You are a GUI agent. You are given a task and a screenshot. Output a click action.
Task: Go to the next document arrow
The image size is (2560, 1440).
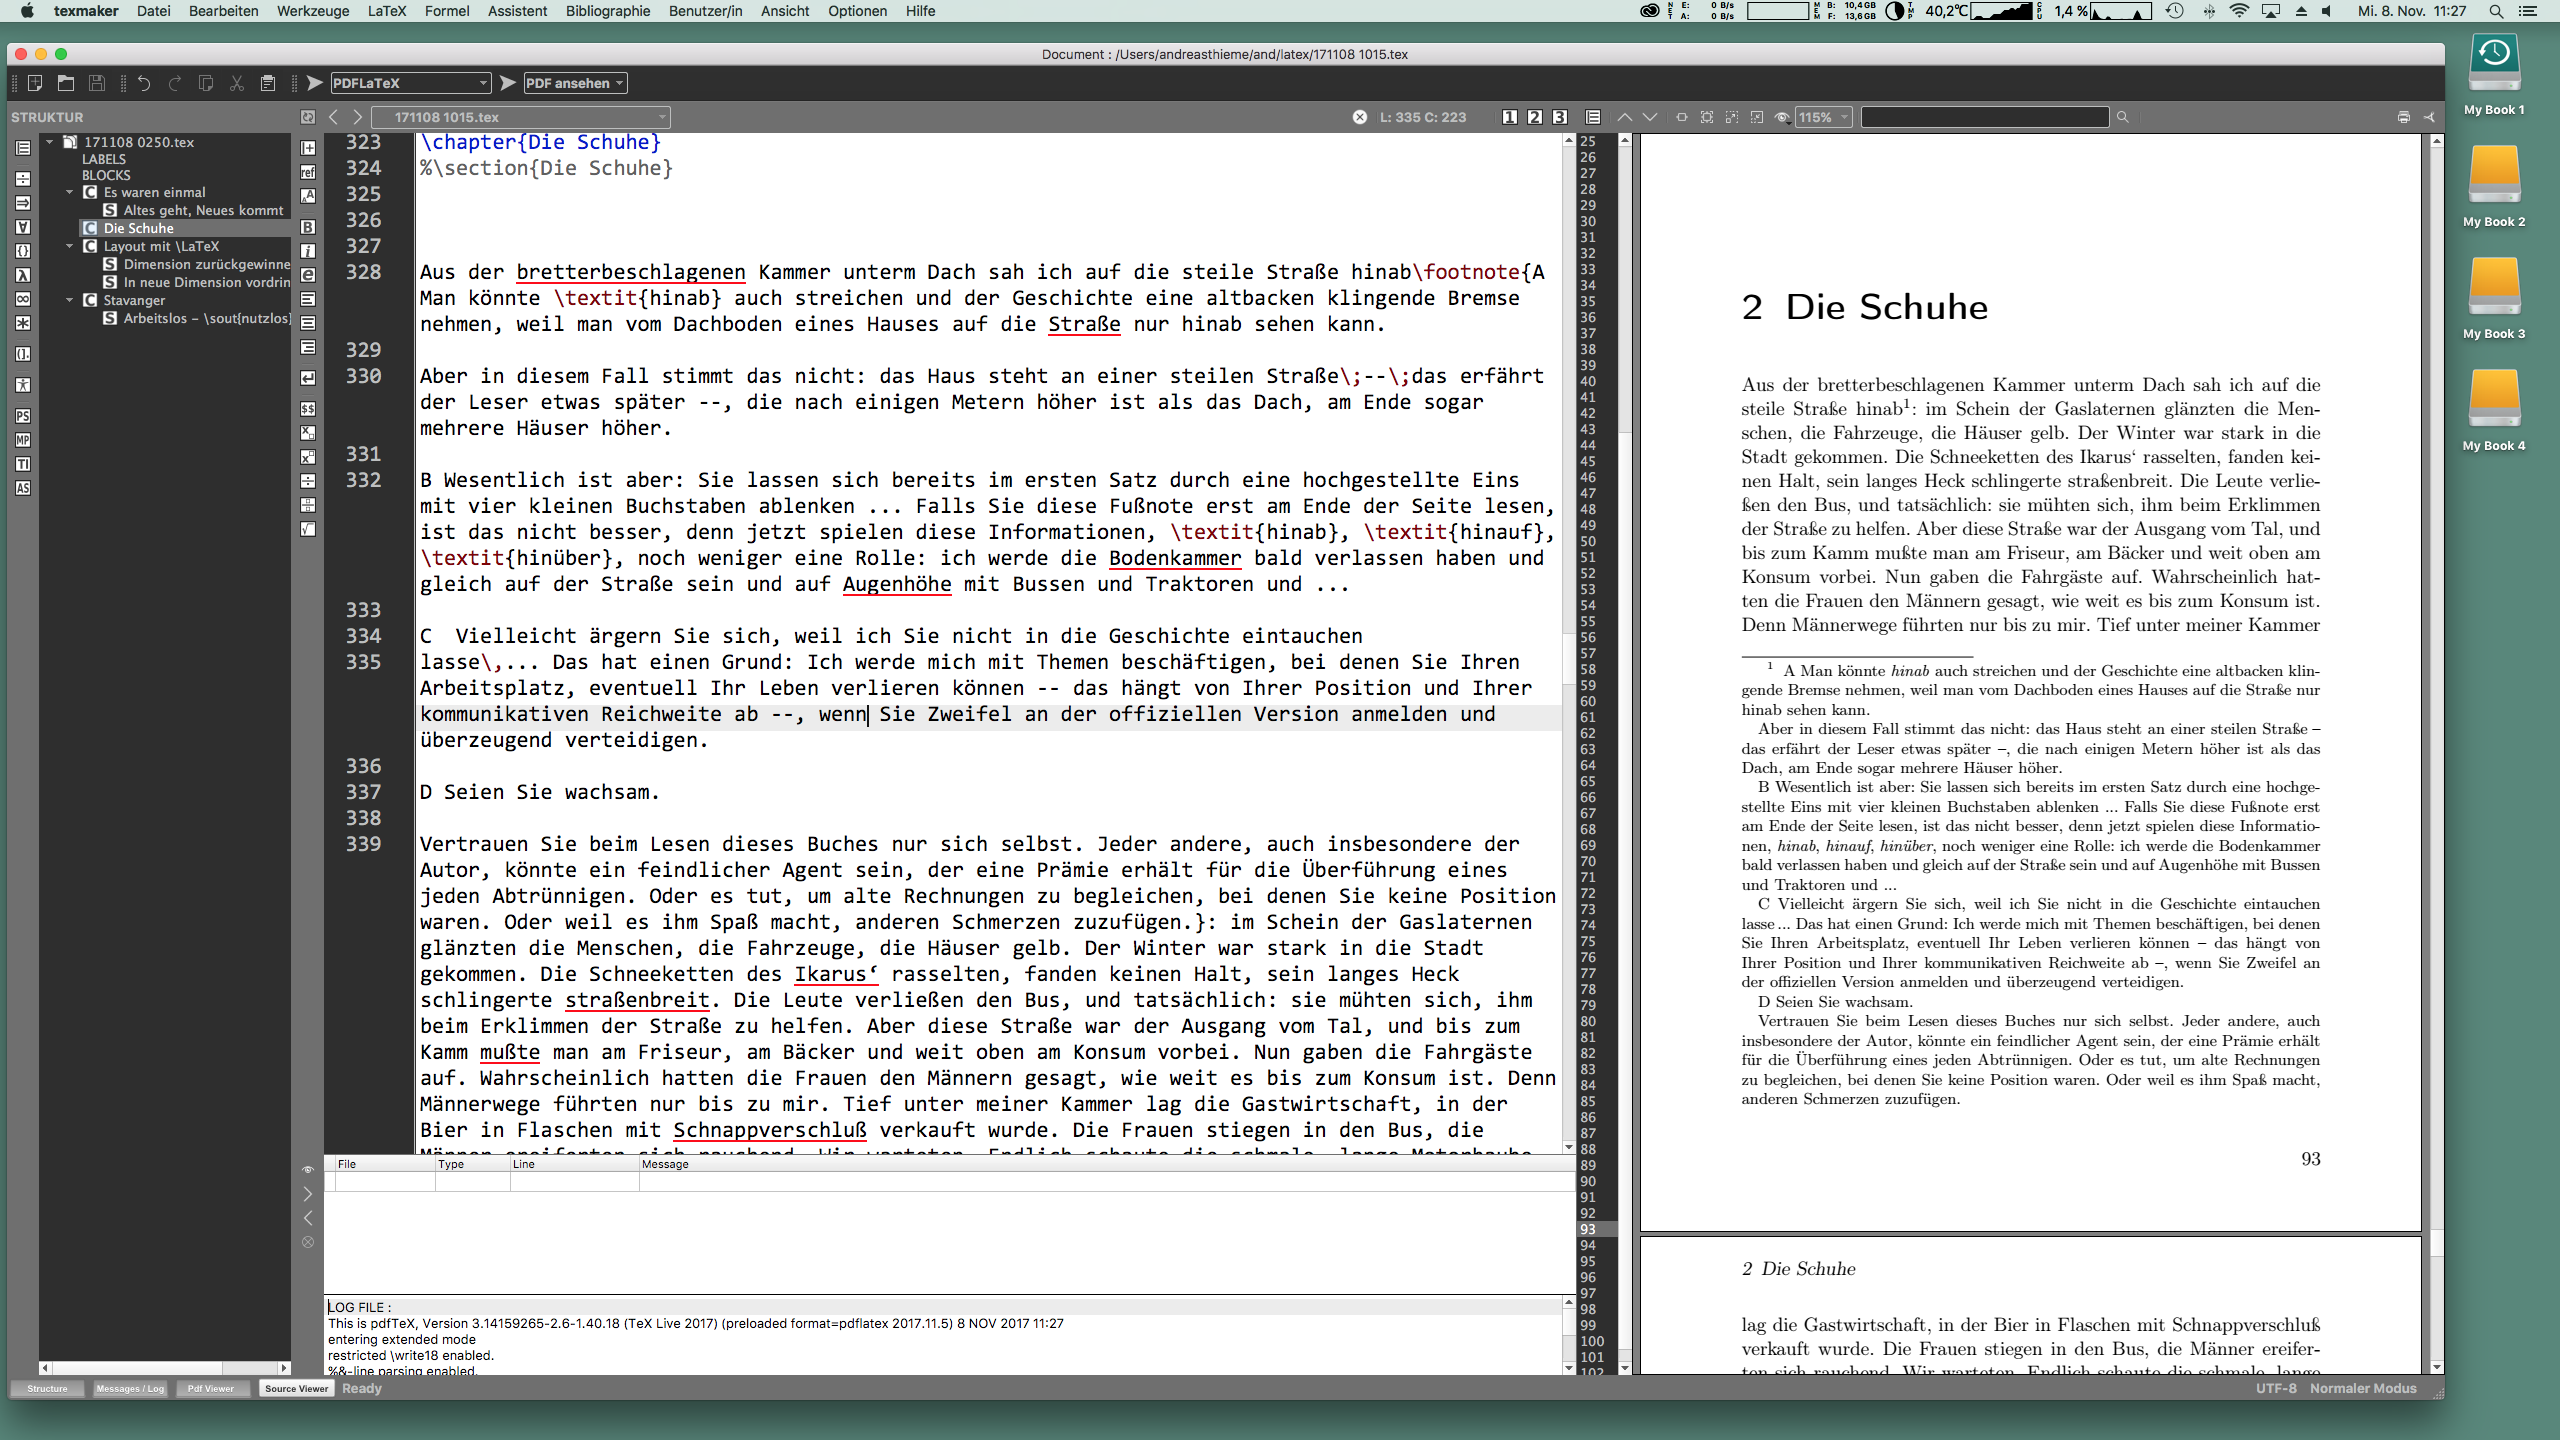(x=357, y=117)
